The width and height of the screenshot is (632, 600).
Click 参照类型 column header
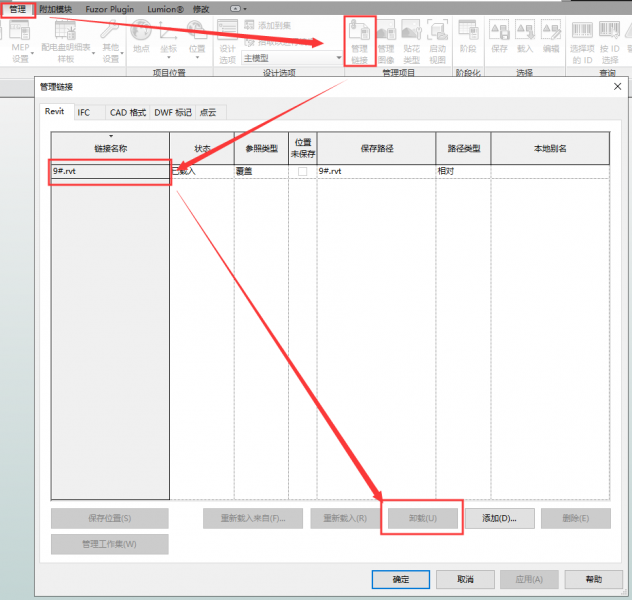point(262,148)
